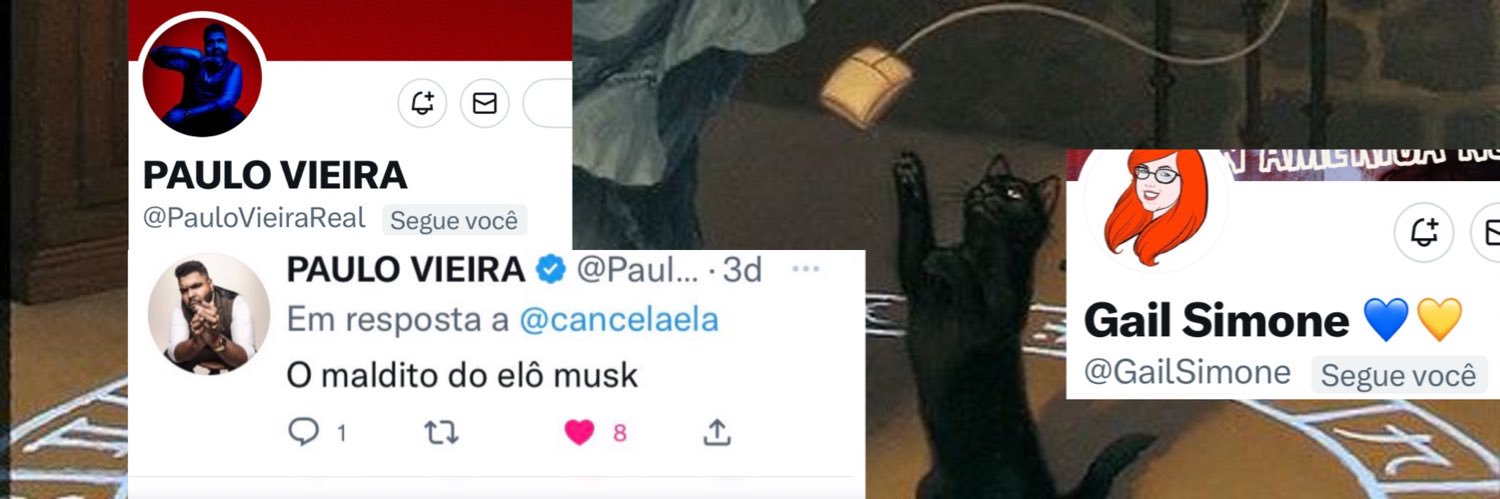Click the share upload icon on the tweet
Viewport: 1500px width, 499px height.
point(716,432)
